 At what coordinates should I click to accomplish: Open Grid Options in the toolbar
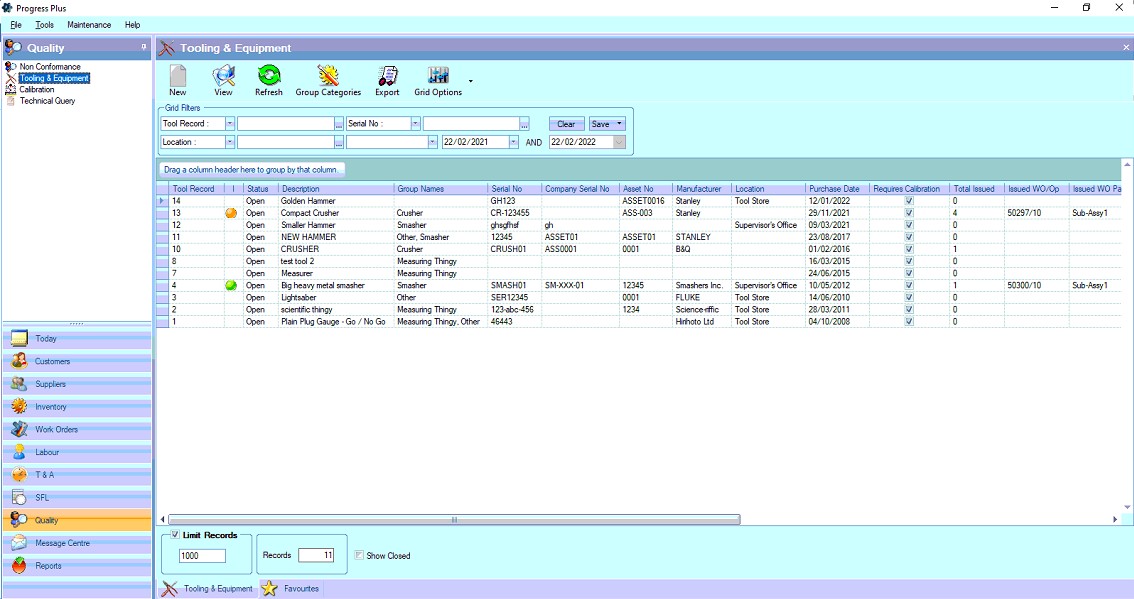[x=438, y=78]
